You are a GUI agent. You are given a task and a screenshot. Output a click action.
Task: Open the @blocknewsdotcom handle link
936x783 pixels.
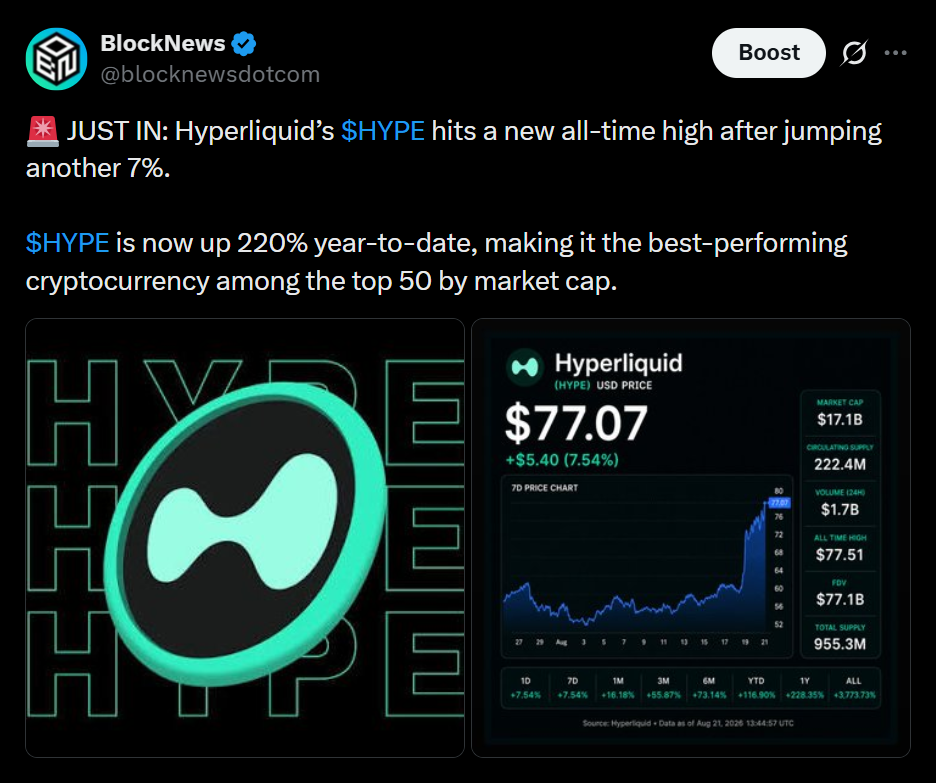[210, 75]
